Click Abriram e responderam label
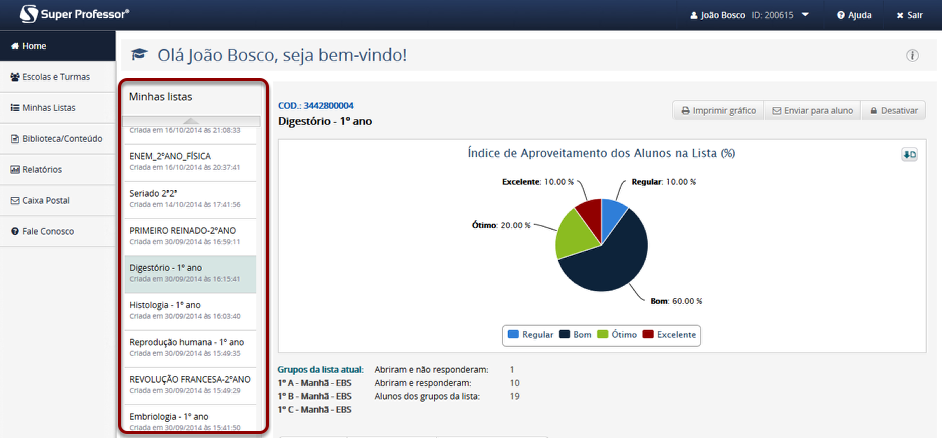 coord(423,383)
